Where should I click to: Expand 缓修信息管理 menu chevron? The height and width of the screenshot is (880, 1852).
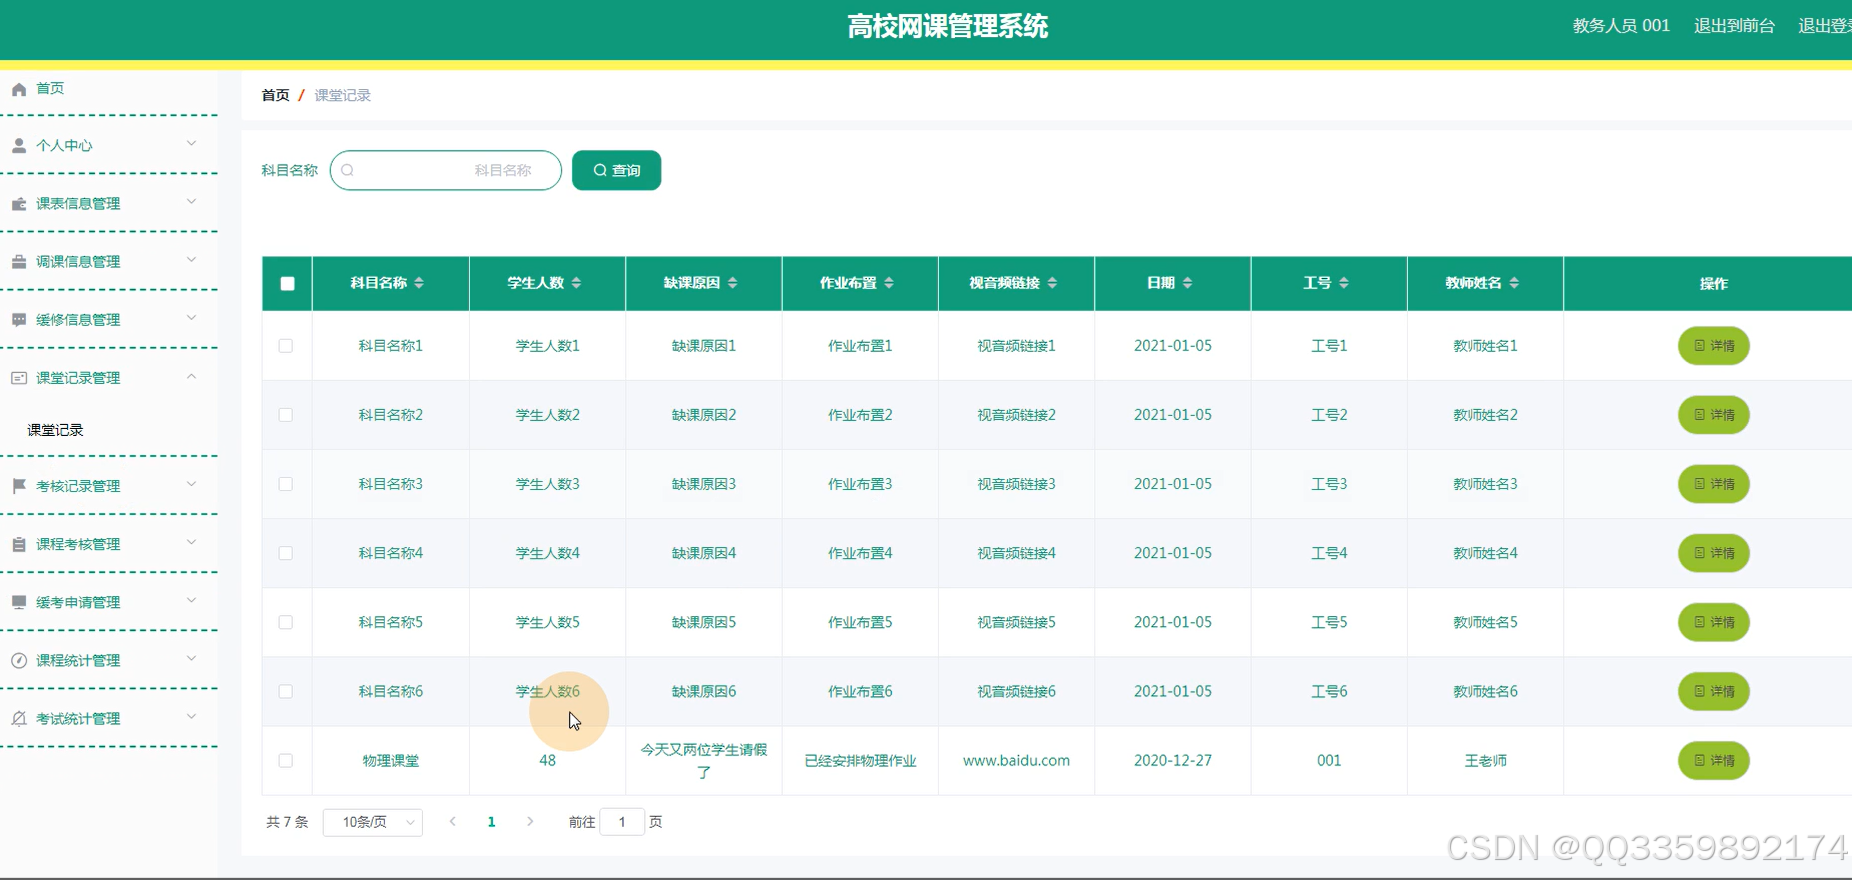click(x=191, y=318)
